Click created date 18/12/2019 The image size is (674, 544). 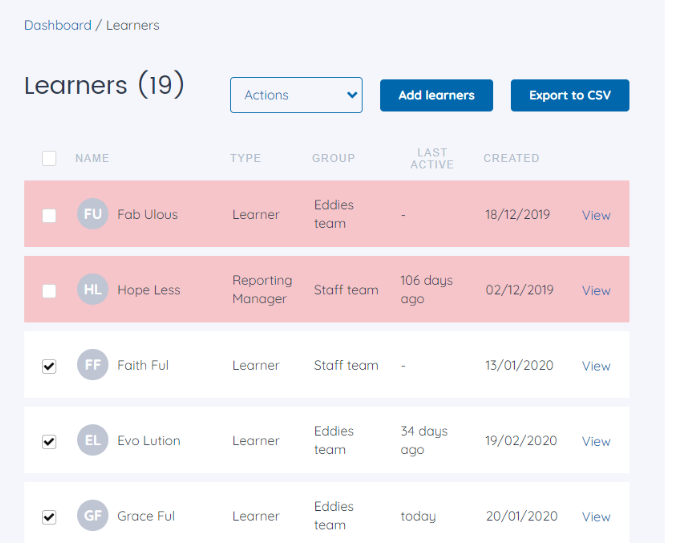(x=518, y=214)
